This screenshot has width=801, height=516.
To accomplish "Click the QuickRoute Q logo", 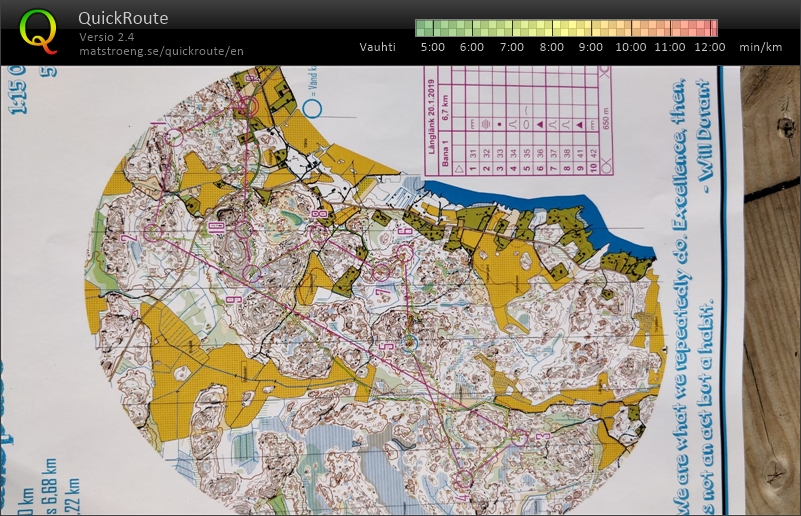I will (x=38, y=32).
